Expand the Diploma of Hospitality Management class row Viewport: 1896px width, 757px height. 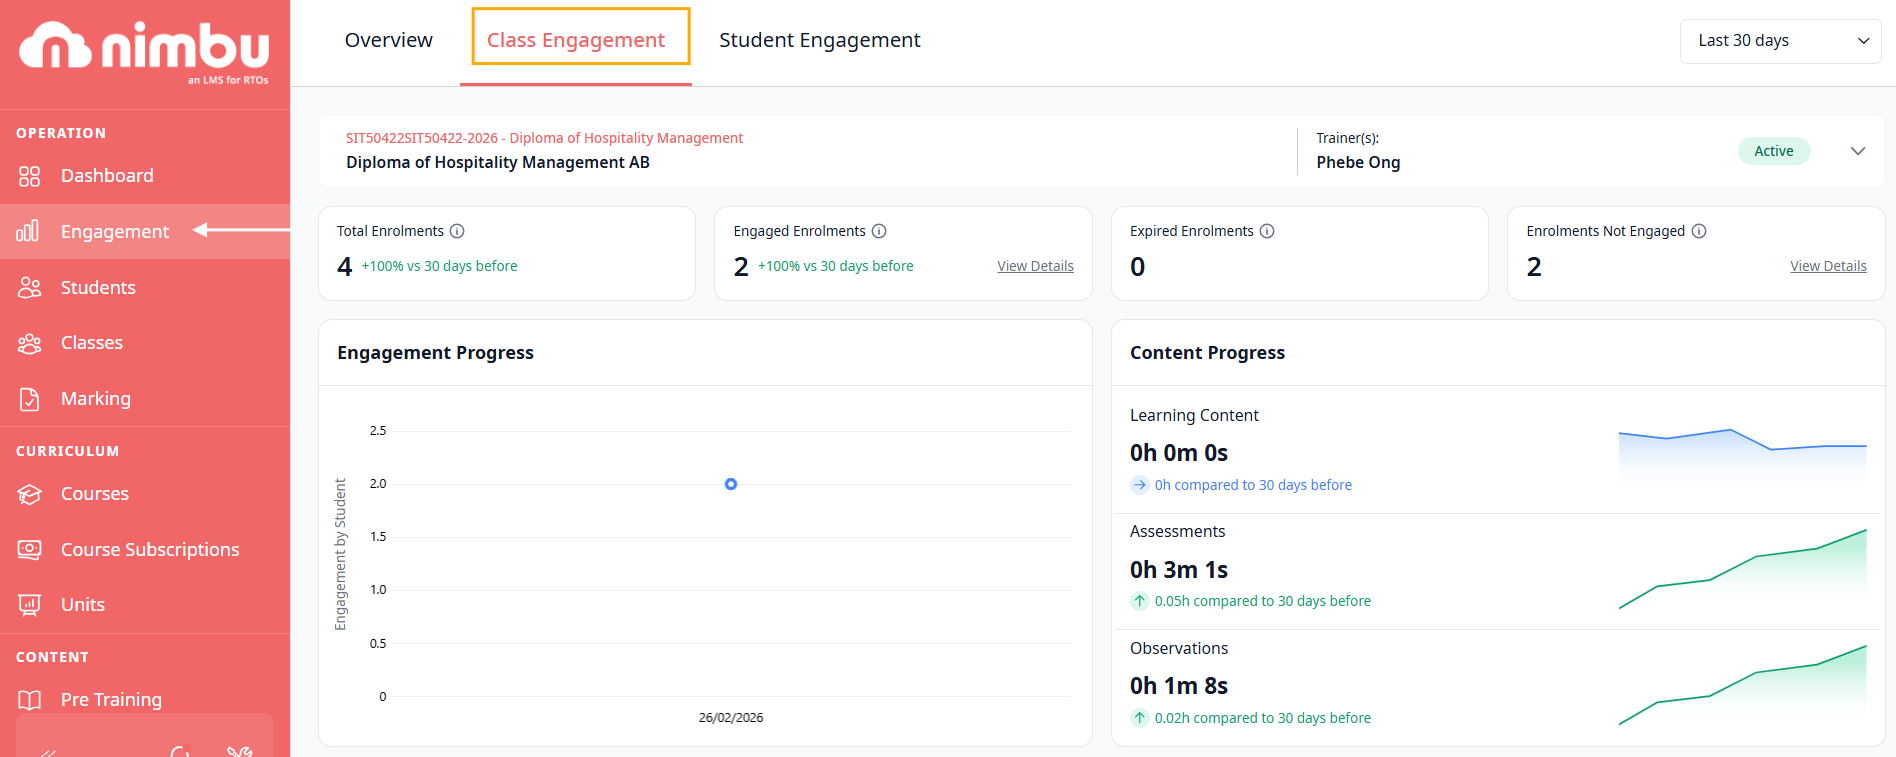(x=1858, y=151)
